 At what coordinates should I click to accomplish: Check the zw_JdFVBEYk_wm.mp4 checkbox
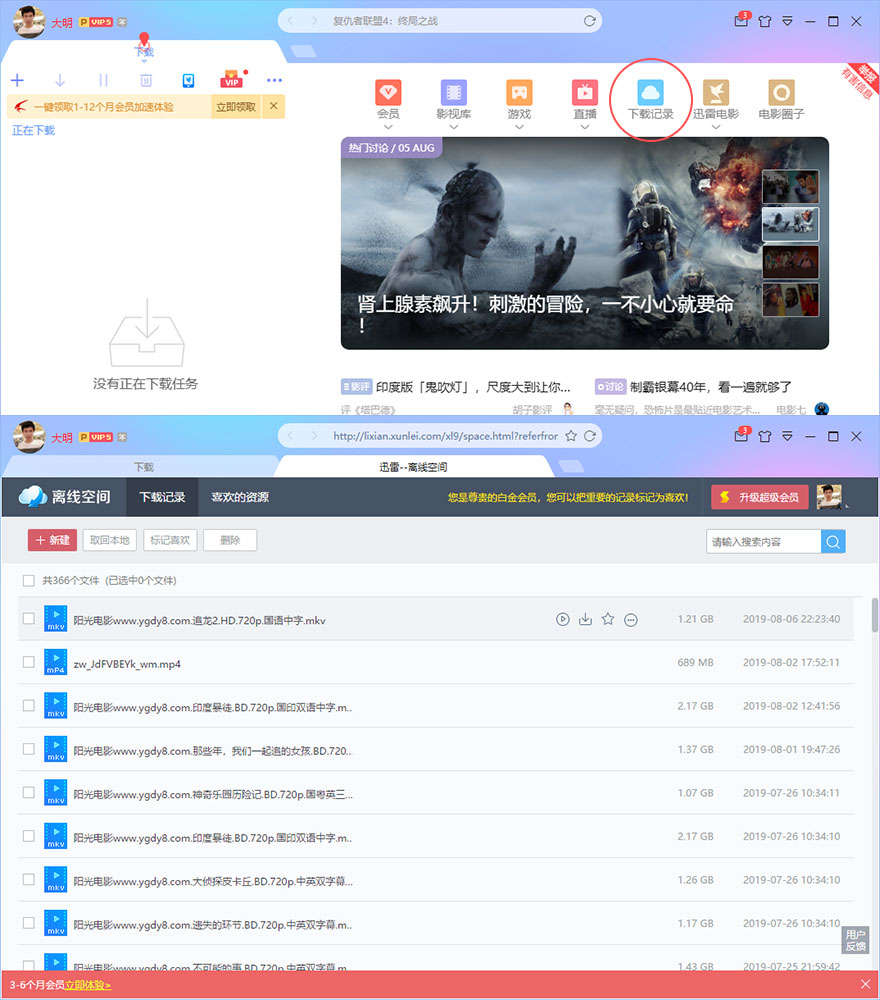pyautogui.click(x=28, y=662)
